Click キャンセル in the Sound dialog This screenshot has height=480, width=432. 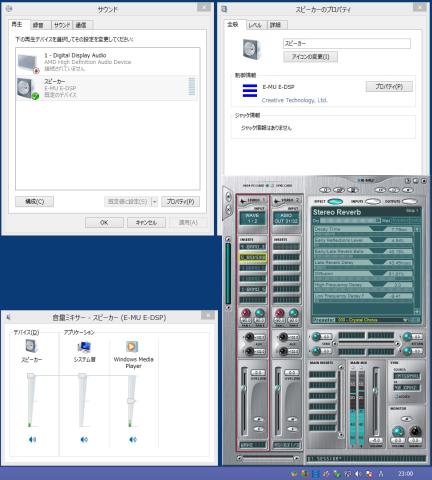(146, 222)
